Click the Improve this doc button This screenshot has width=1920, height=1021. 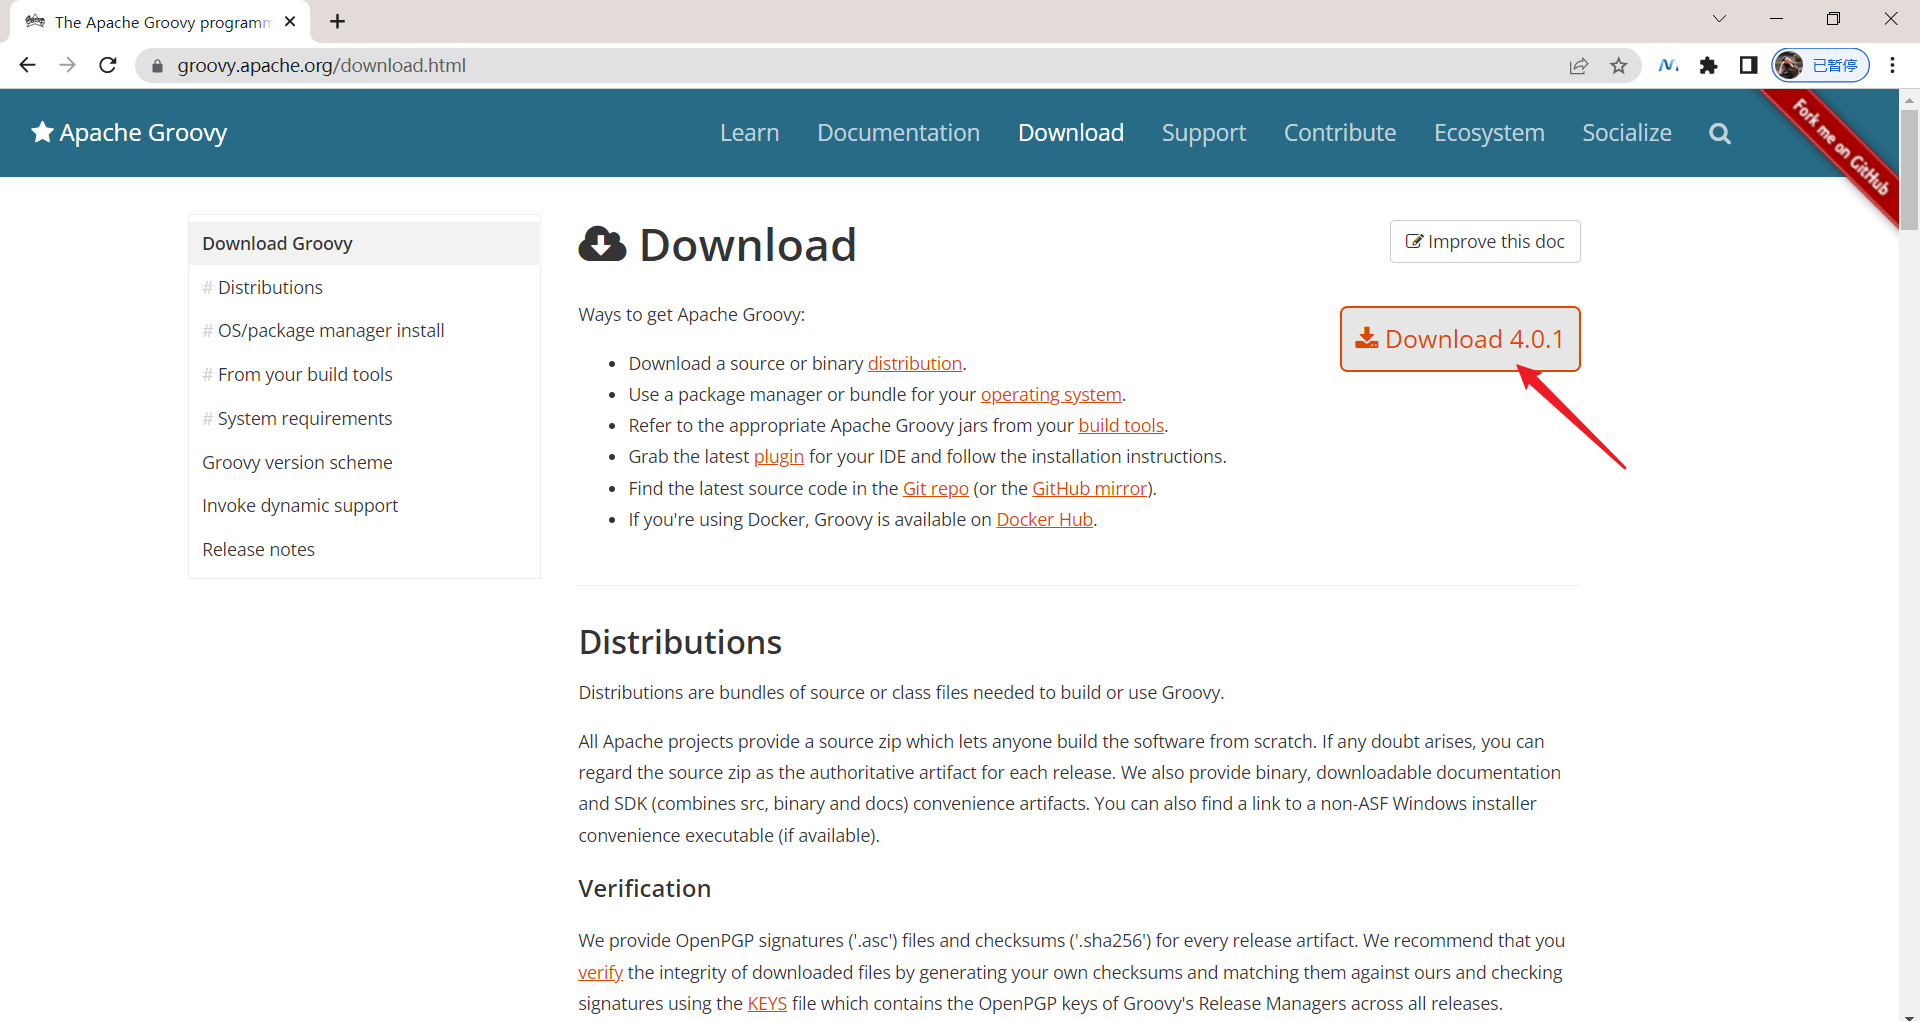[x=1485, y=242]
